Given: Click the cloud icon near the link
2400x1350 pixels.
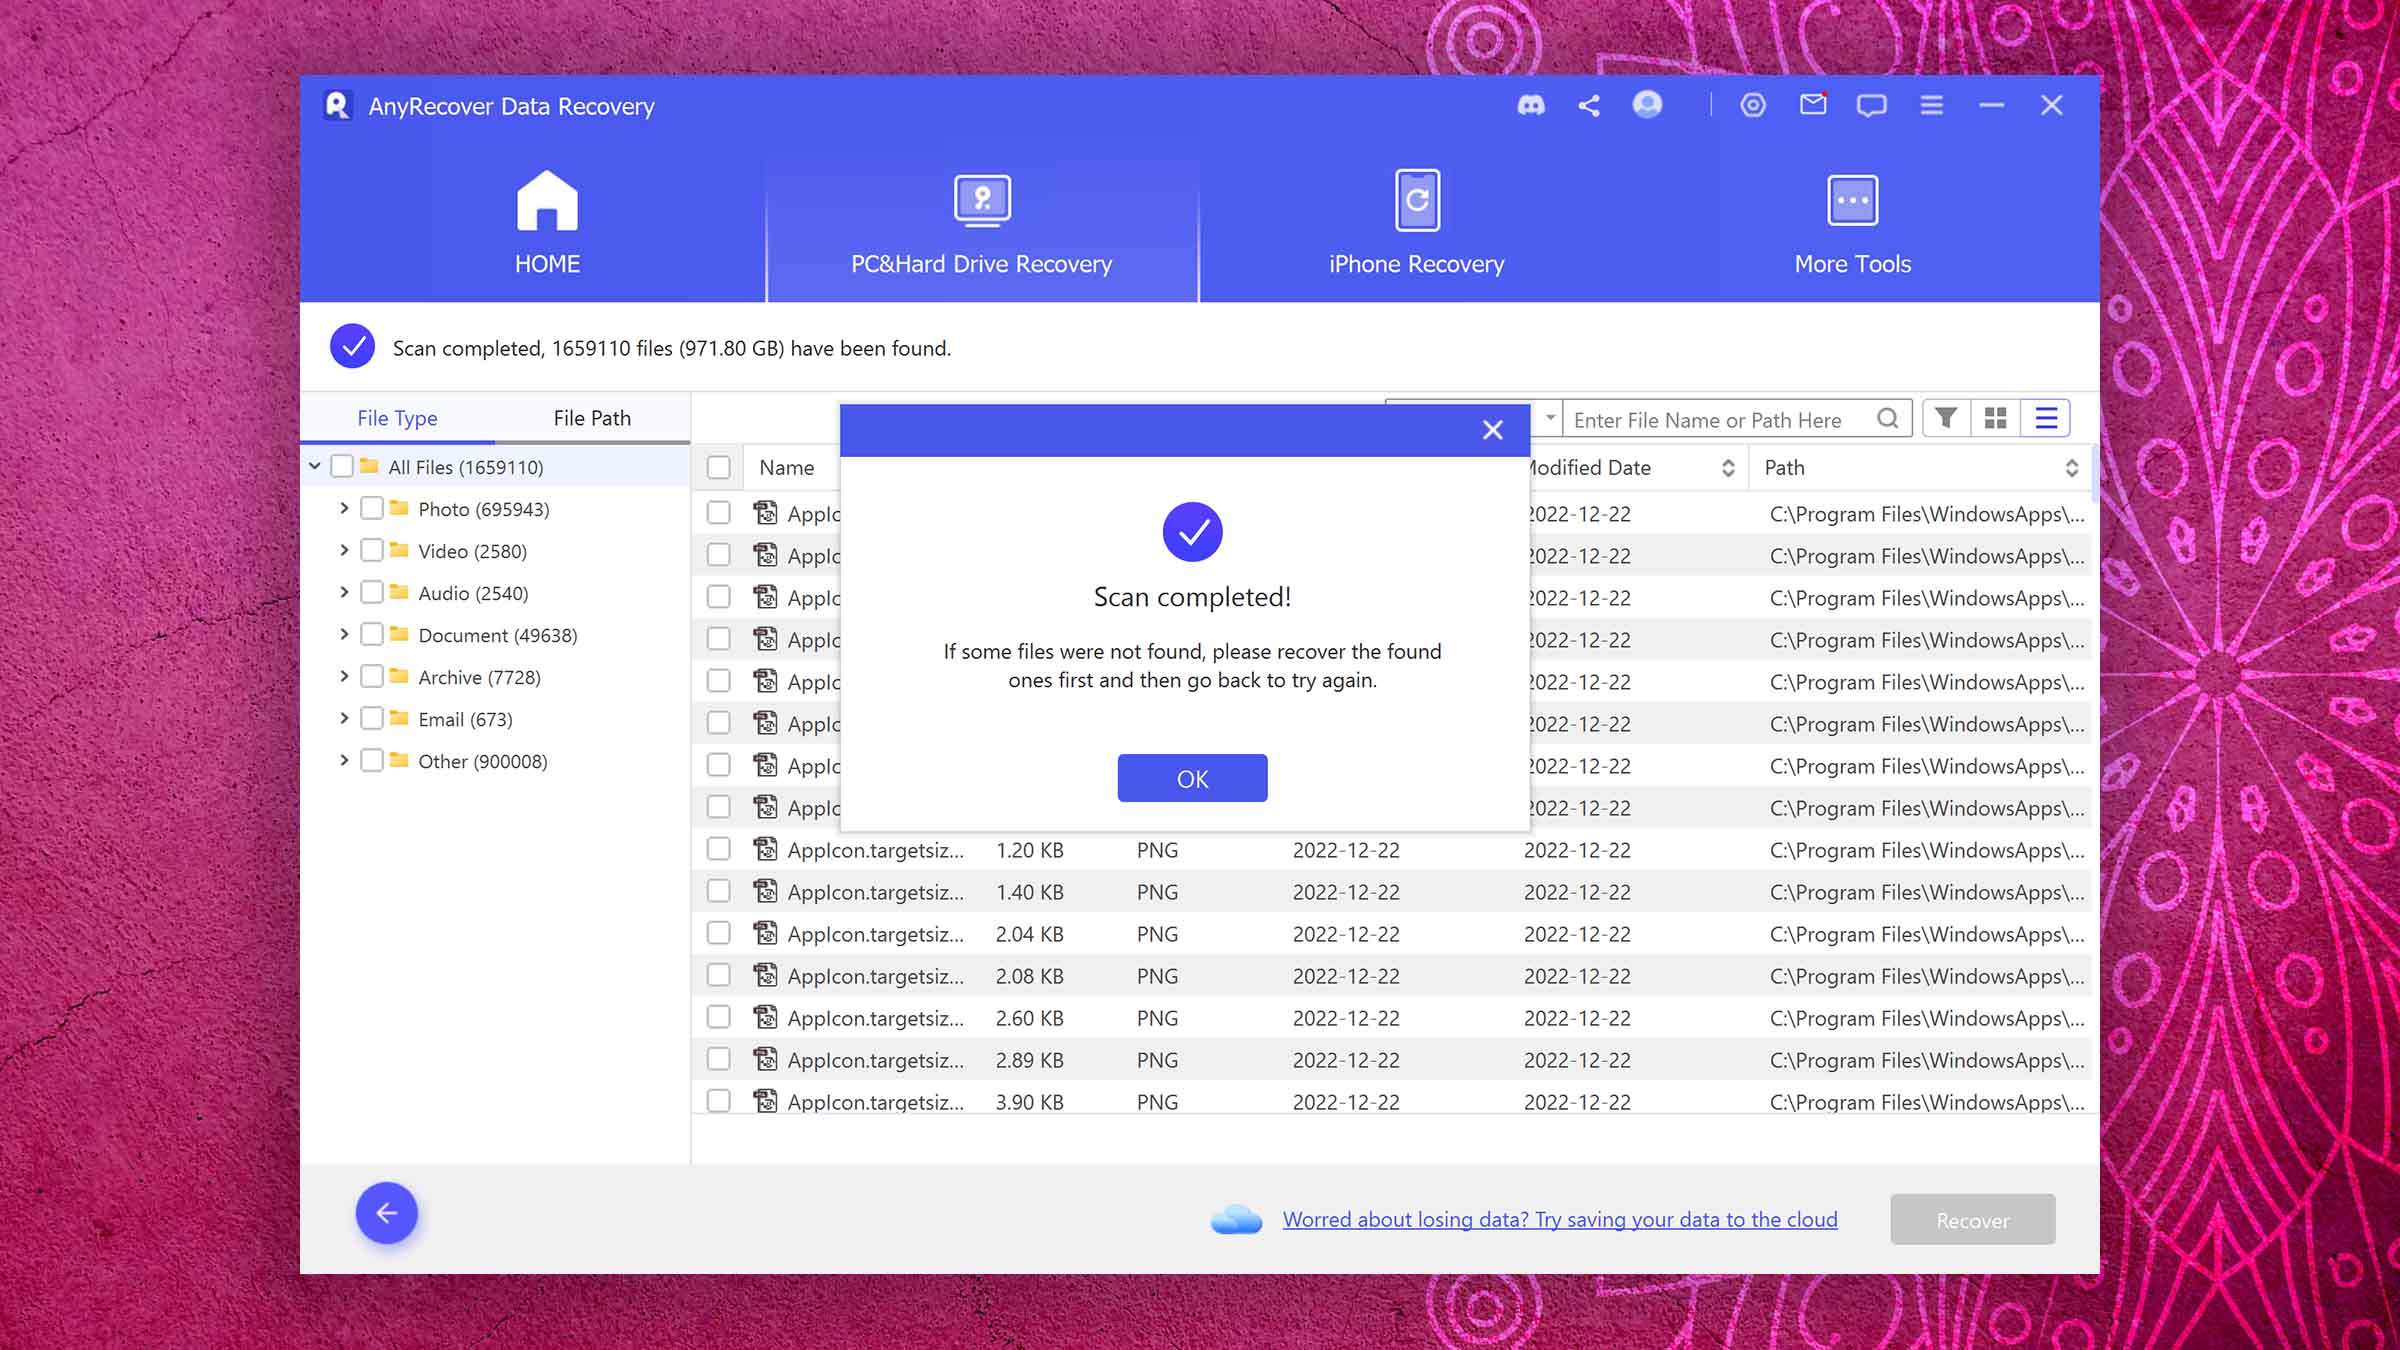Looking at the screenshot, I should (1236, 1219).
